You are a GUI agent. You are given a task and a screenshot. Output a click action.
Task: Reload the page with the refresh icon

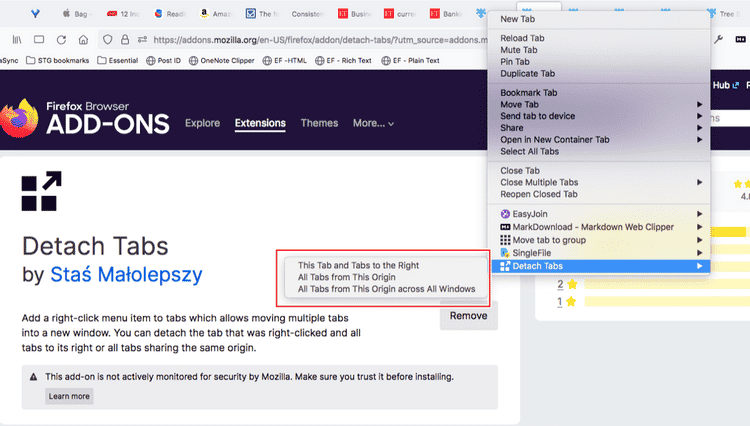click(x=61, y=40)
